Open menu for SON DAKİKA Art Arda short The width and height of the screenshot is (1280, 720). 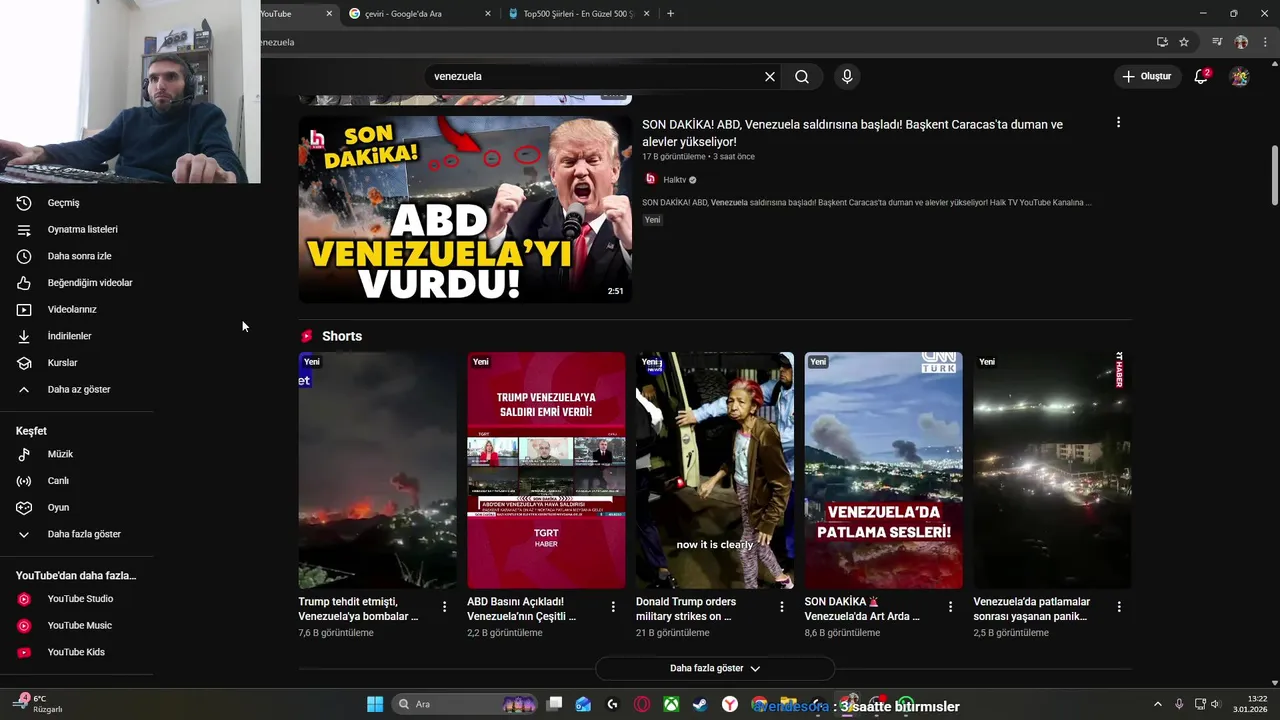click(x=950, y=607)
